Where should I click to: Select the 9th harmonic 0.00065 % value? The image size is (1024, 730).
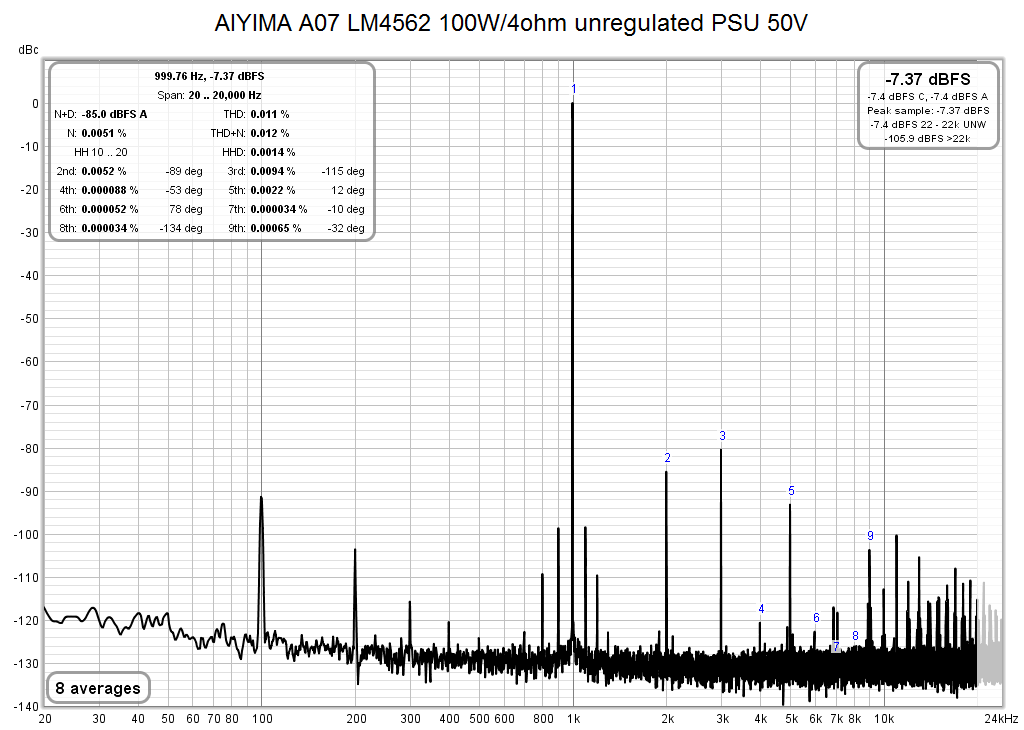click(276, 228)
